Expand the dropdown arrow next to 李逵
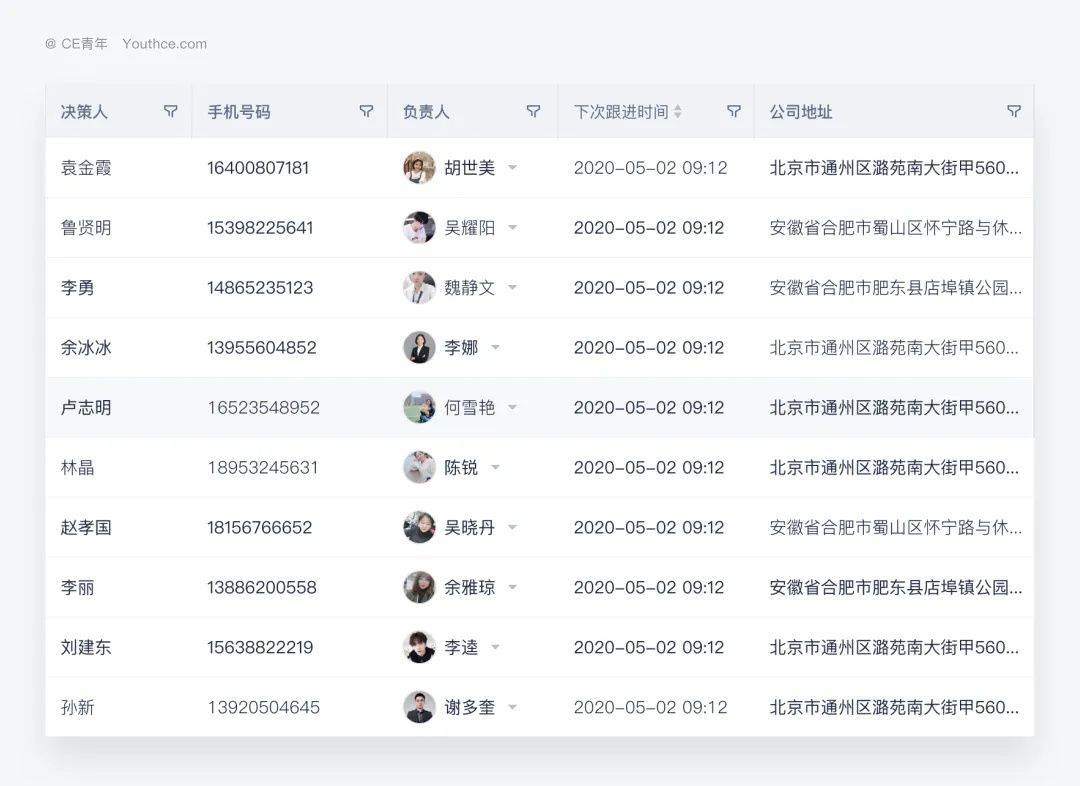 tap(495, 647)
